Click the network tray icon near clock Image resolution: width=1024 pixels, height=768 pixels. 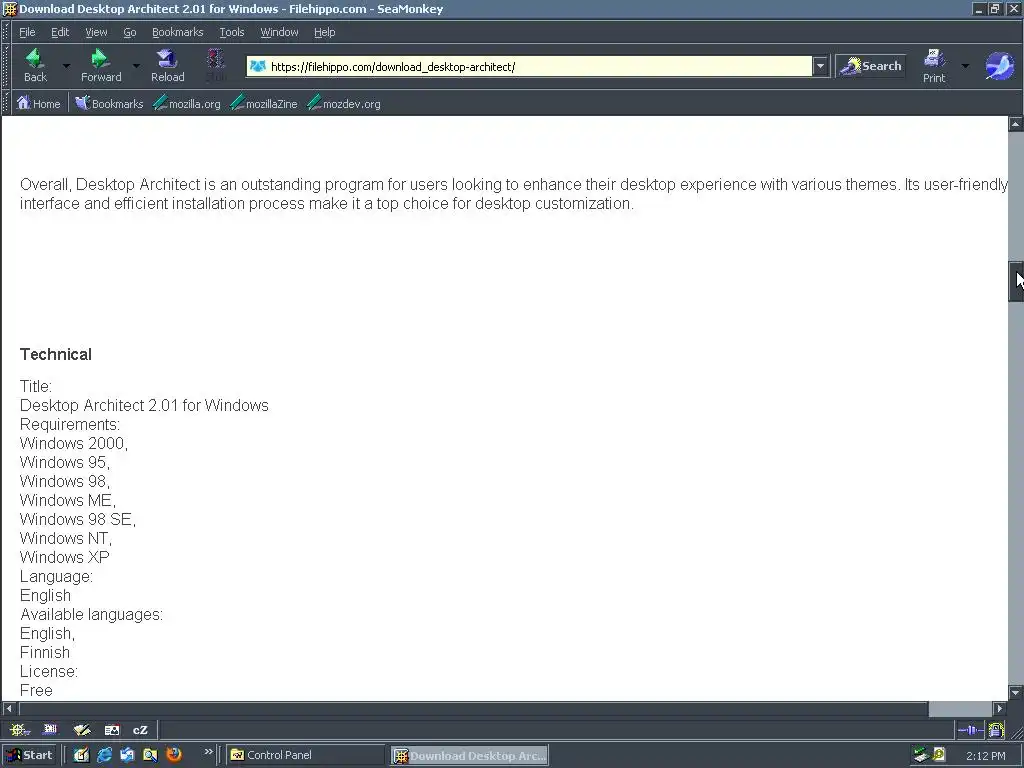point(921,755)
